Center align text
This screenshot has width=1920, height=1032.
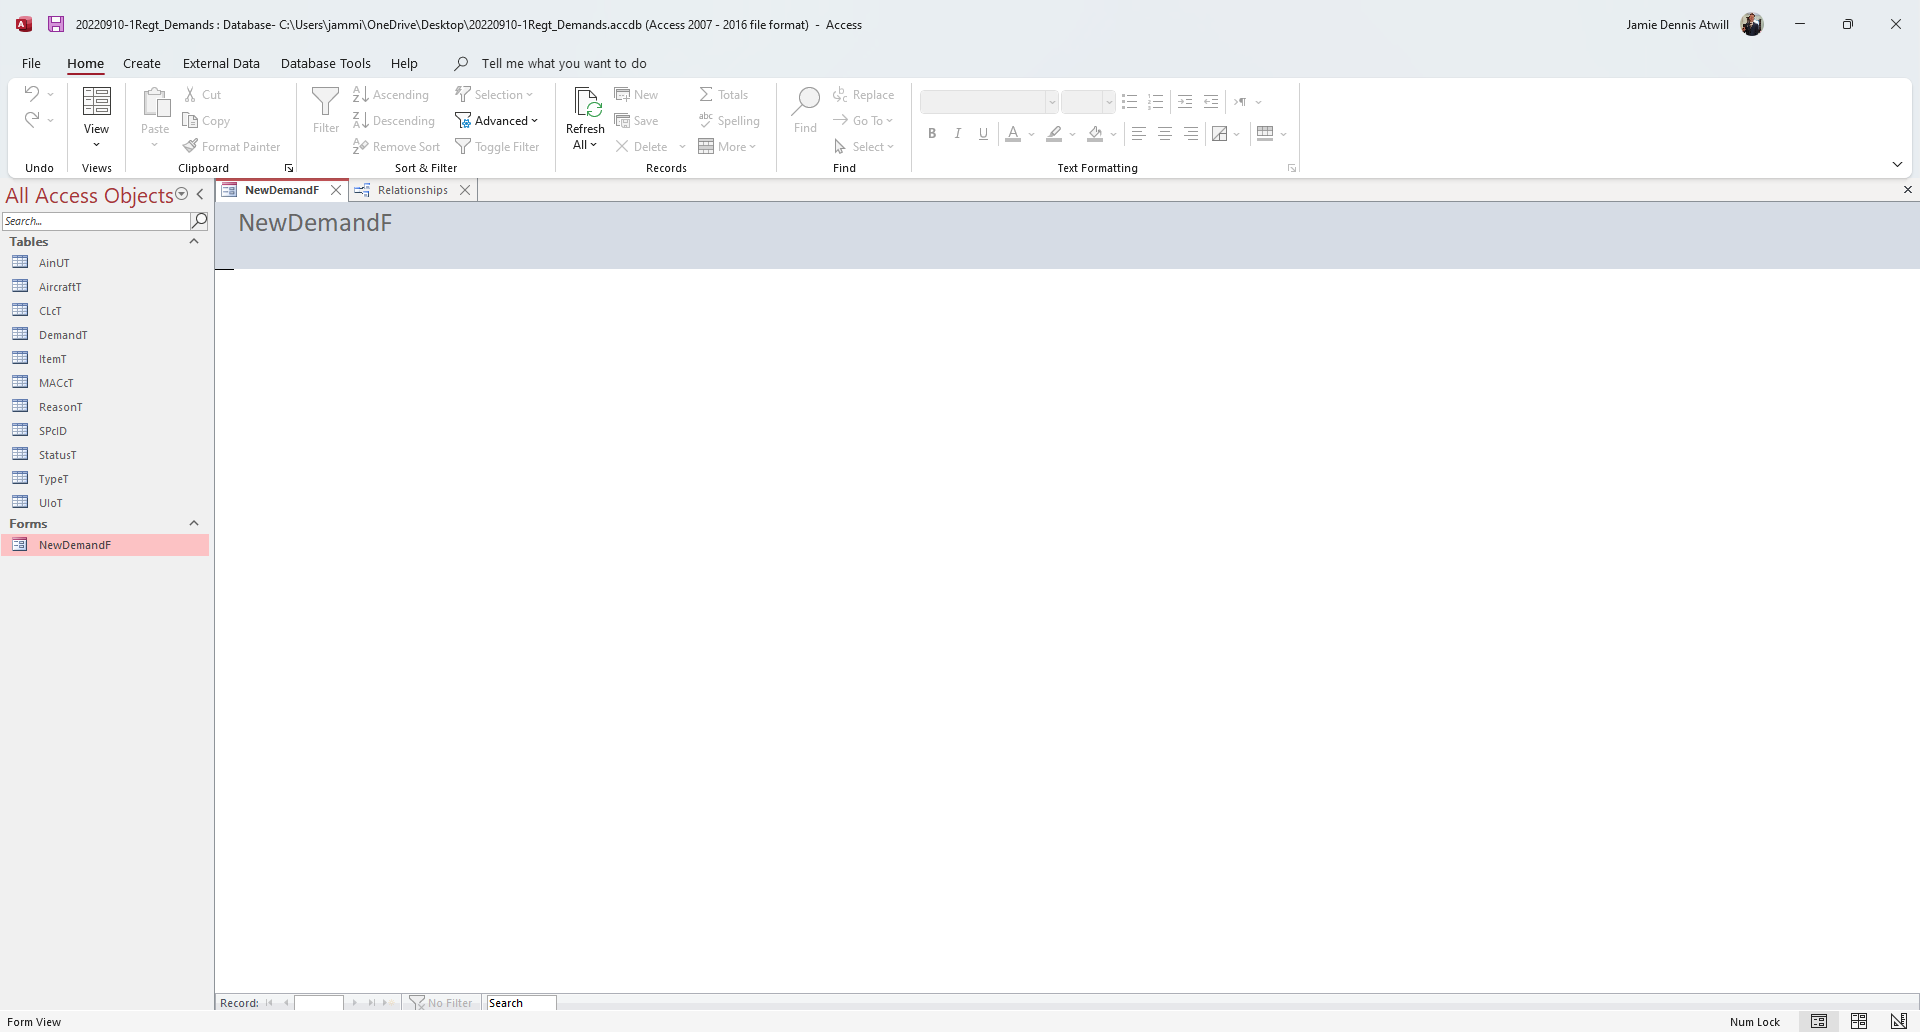click(x=1165, y=134)
